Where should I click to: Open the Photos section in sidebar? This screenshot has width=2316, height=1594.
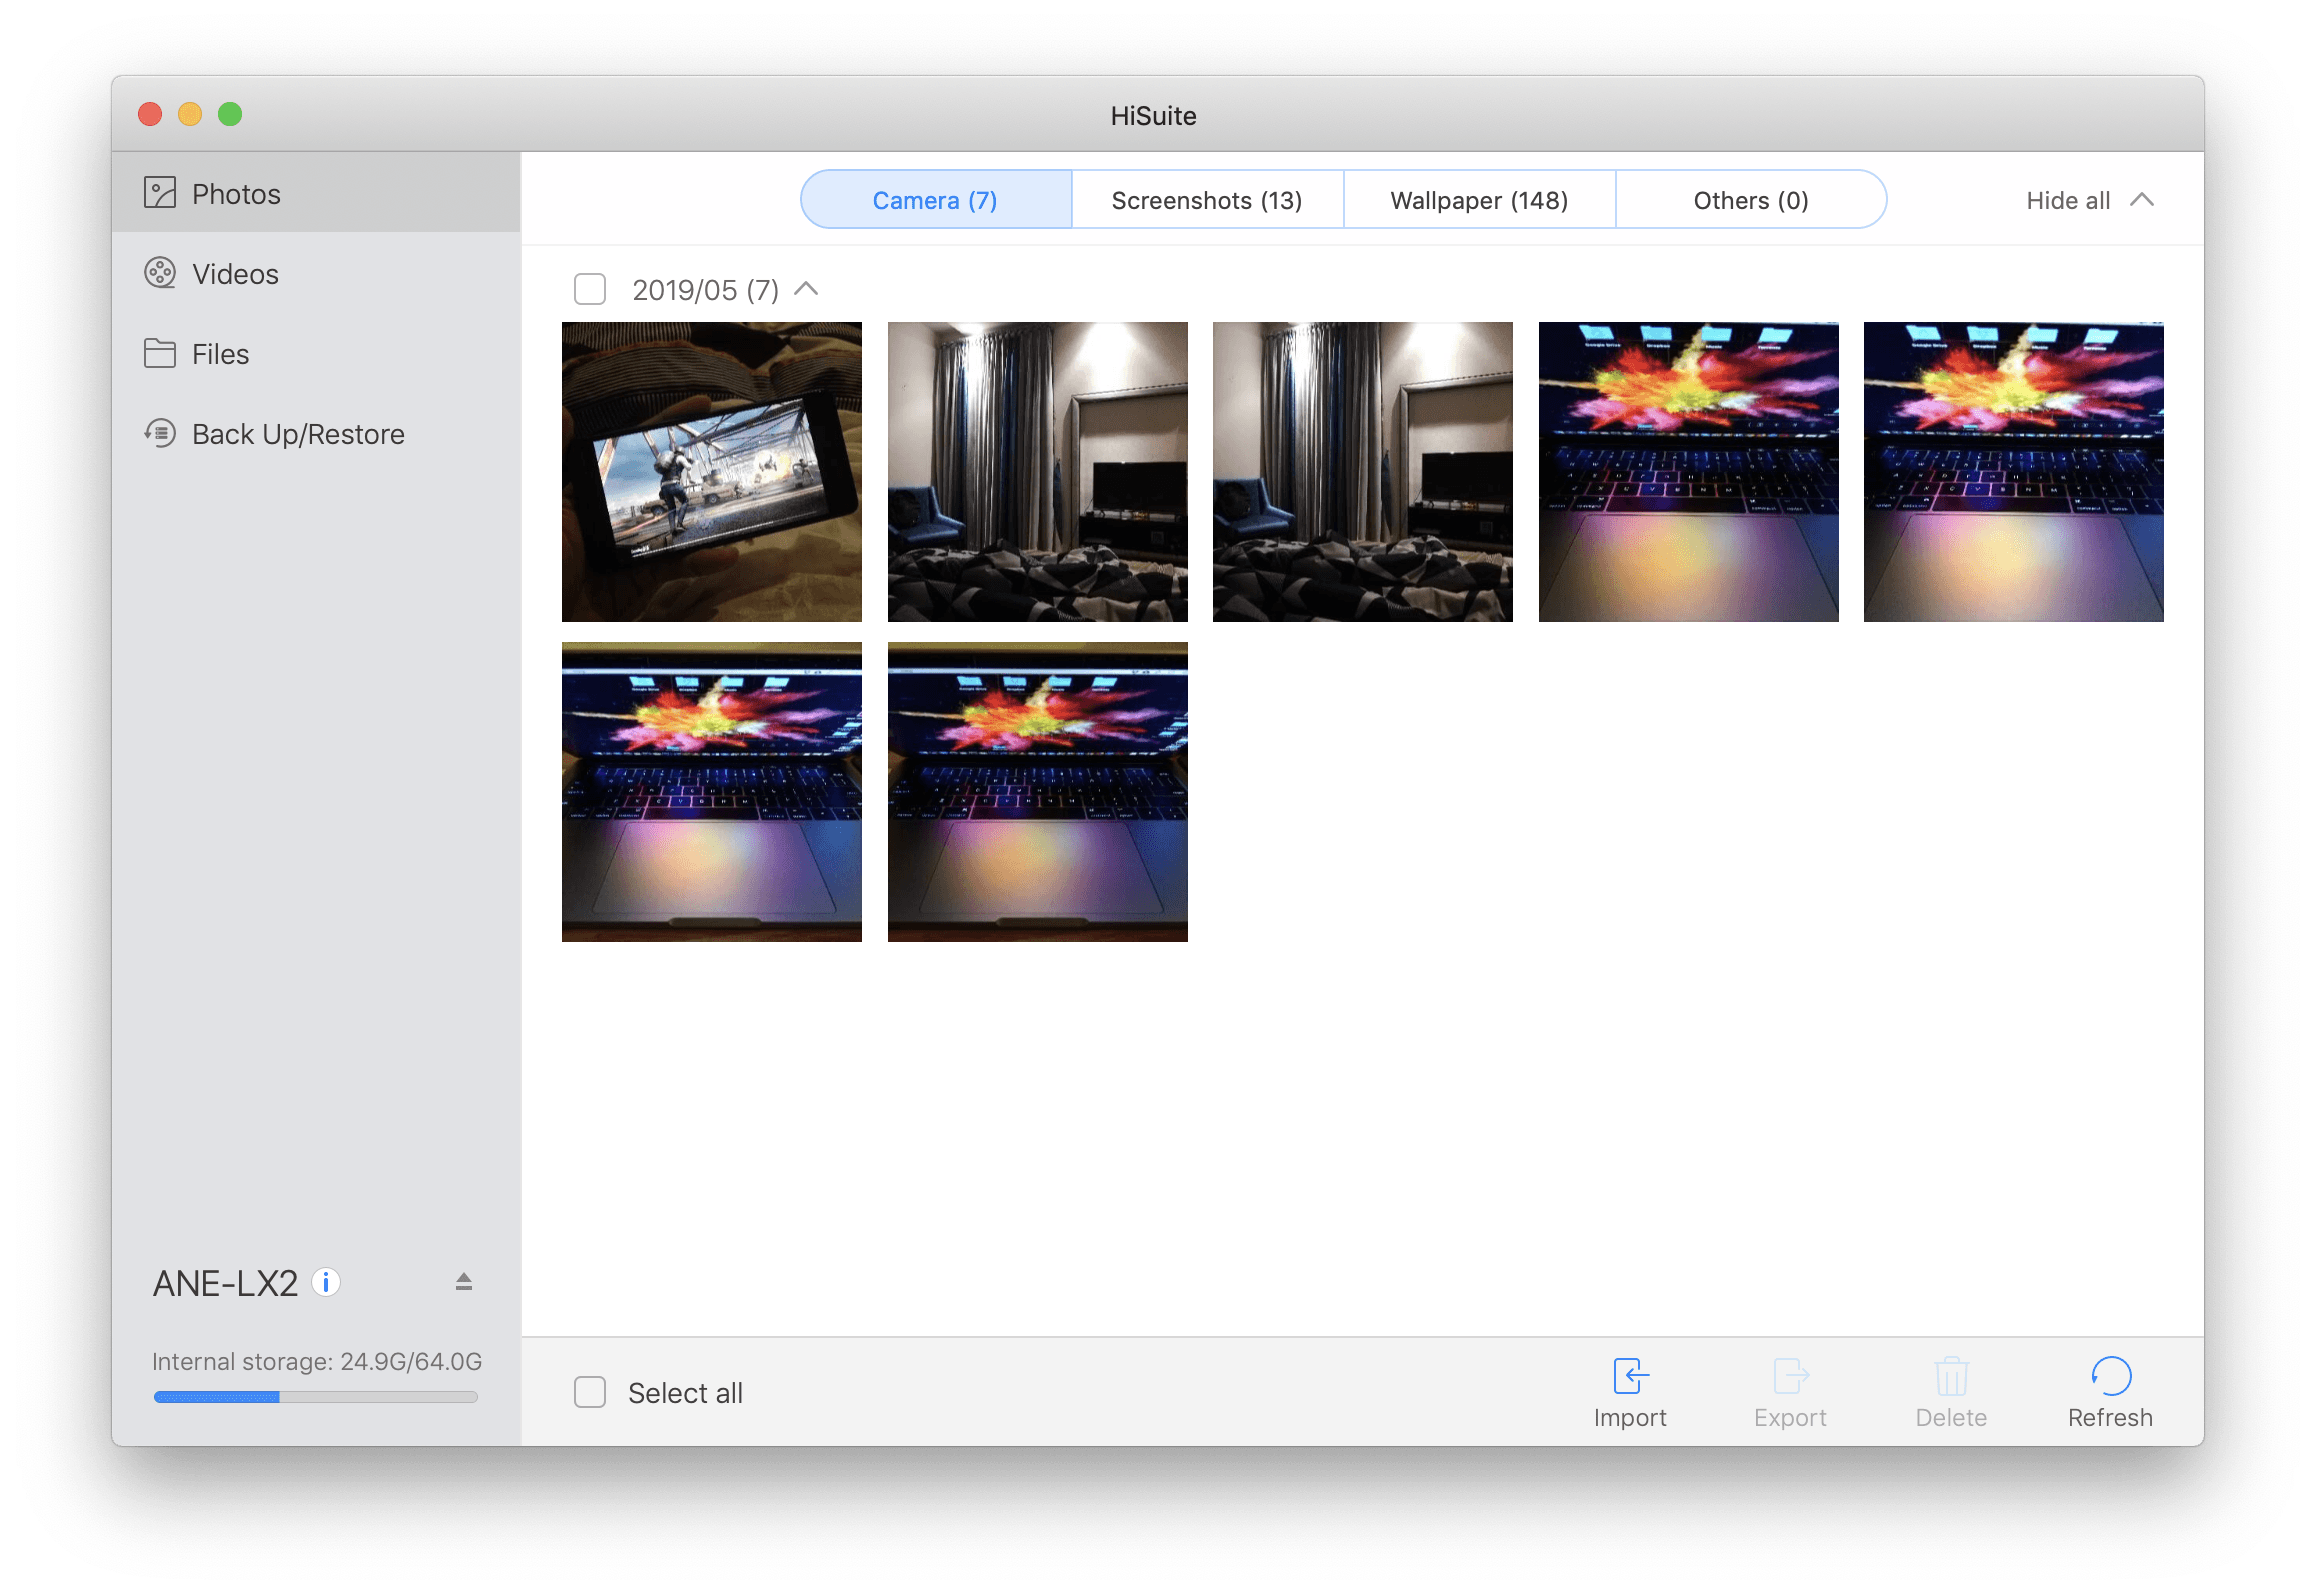pyautogui.click(x=235, y=193)
